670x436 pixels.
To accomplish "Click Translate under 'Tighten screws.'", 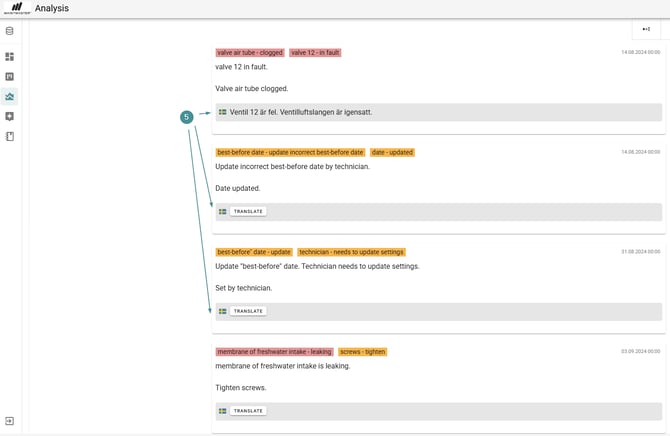I will [248, 411].
